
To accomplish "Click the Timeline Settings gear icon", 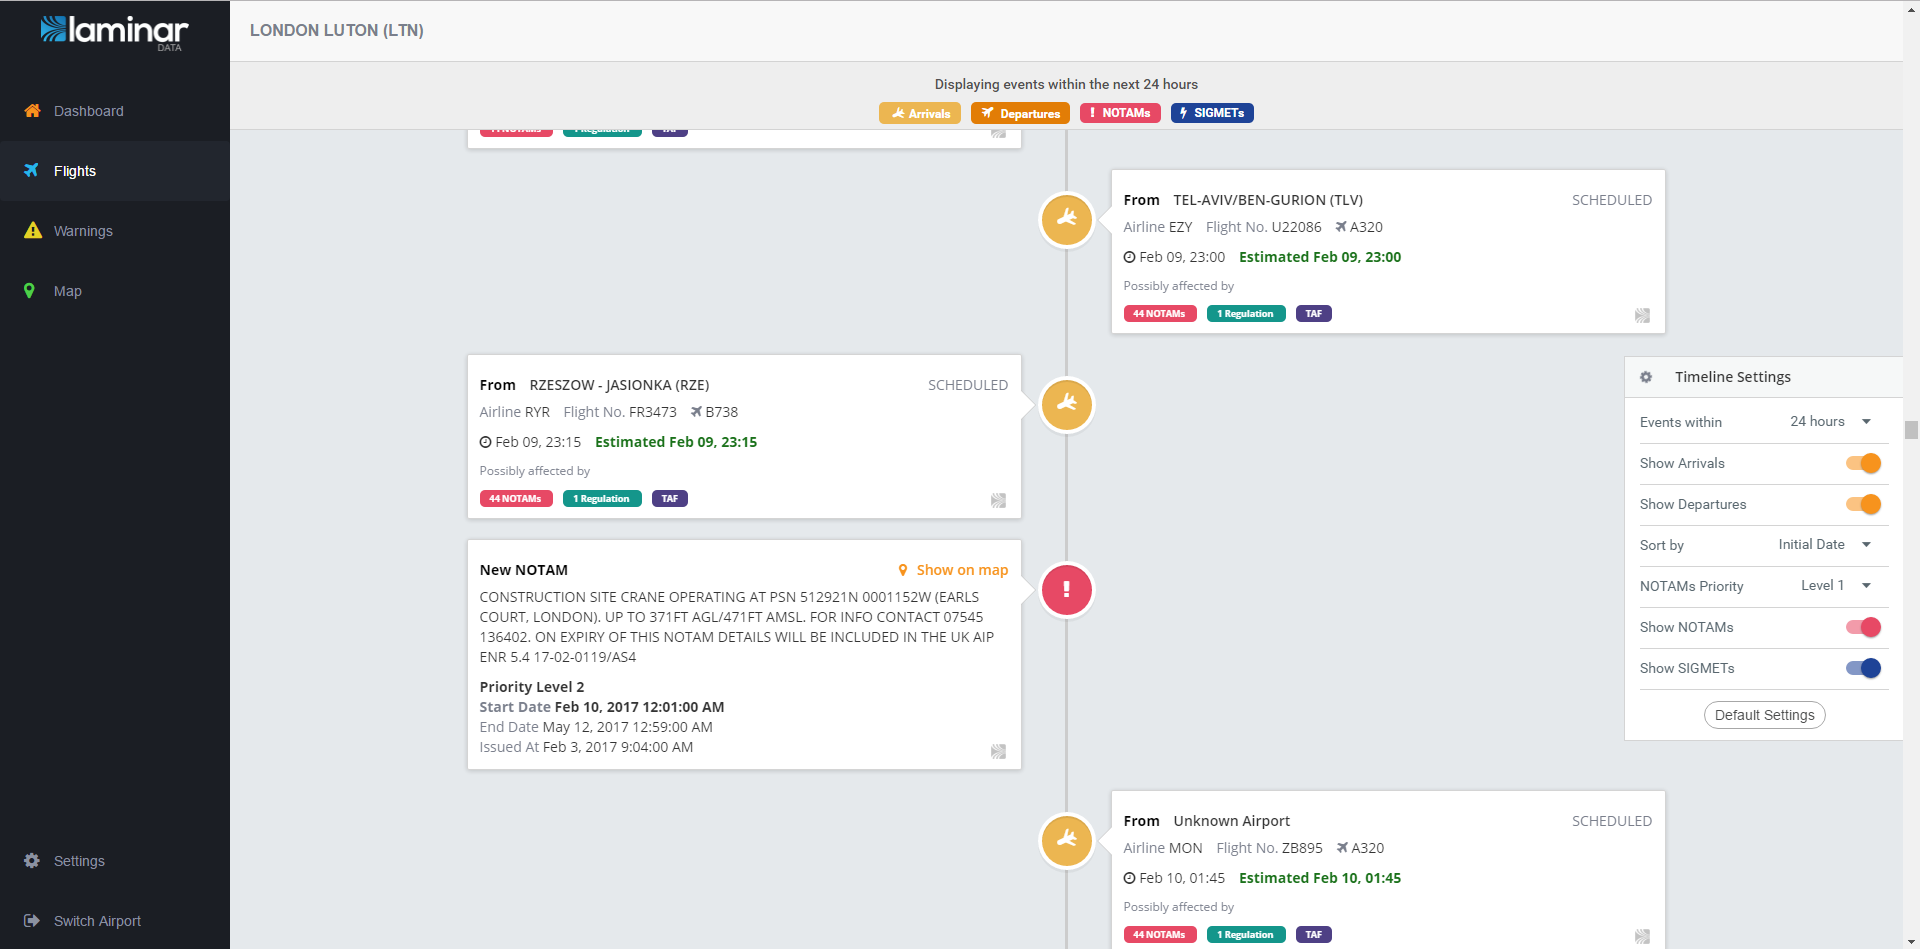I will pyautogui.click(x=1646, y=377).
